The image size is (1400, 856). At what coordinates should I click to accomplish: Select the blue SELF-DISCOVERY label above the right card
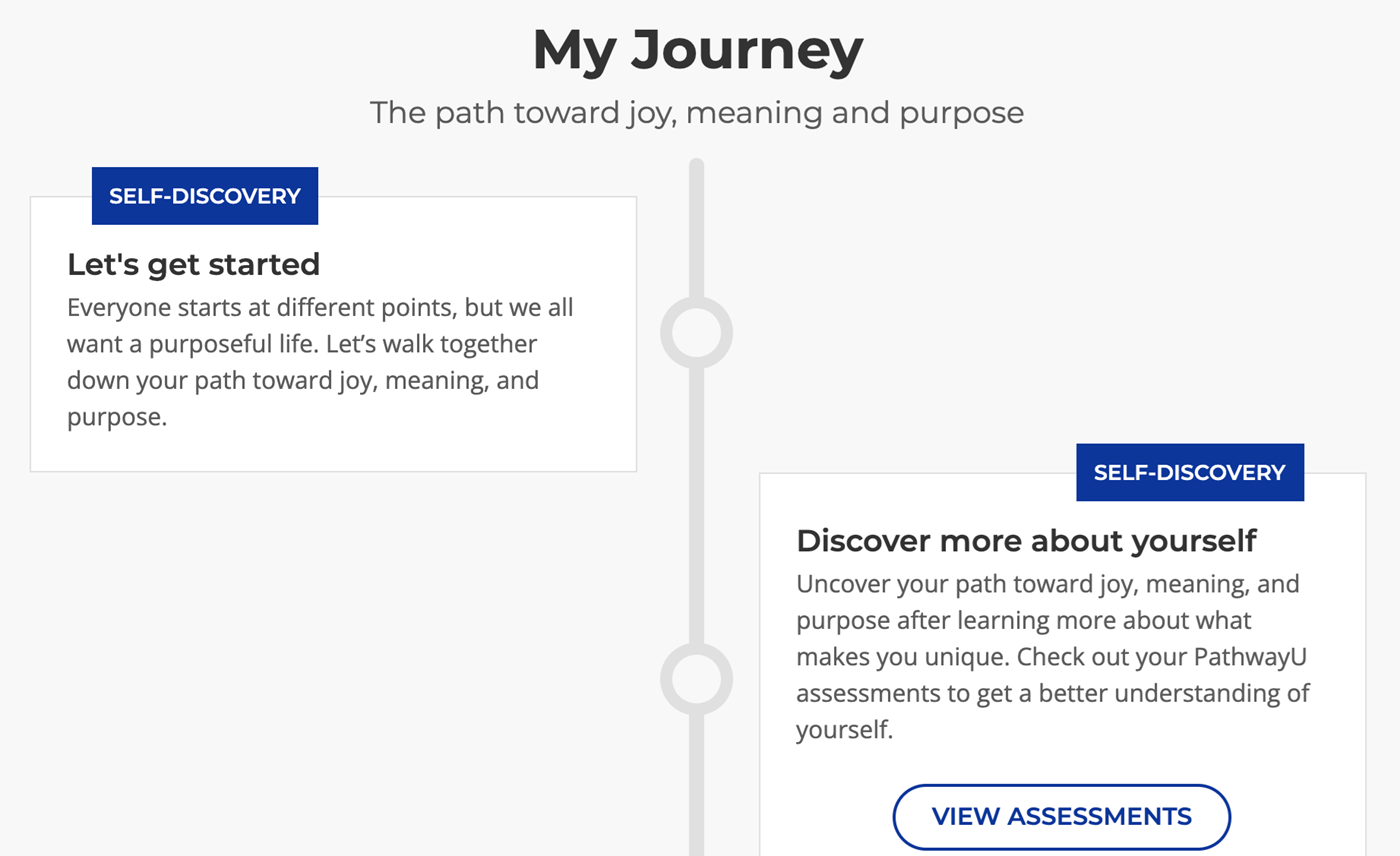coord(1189,472)
